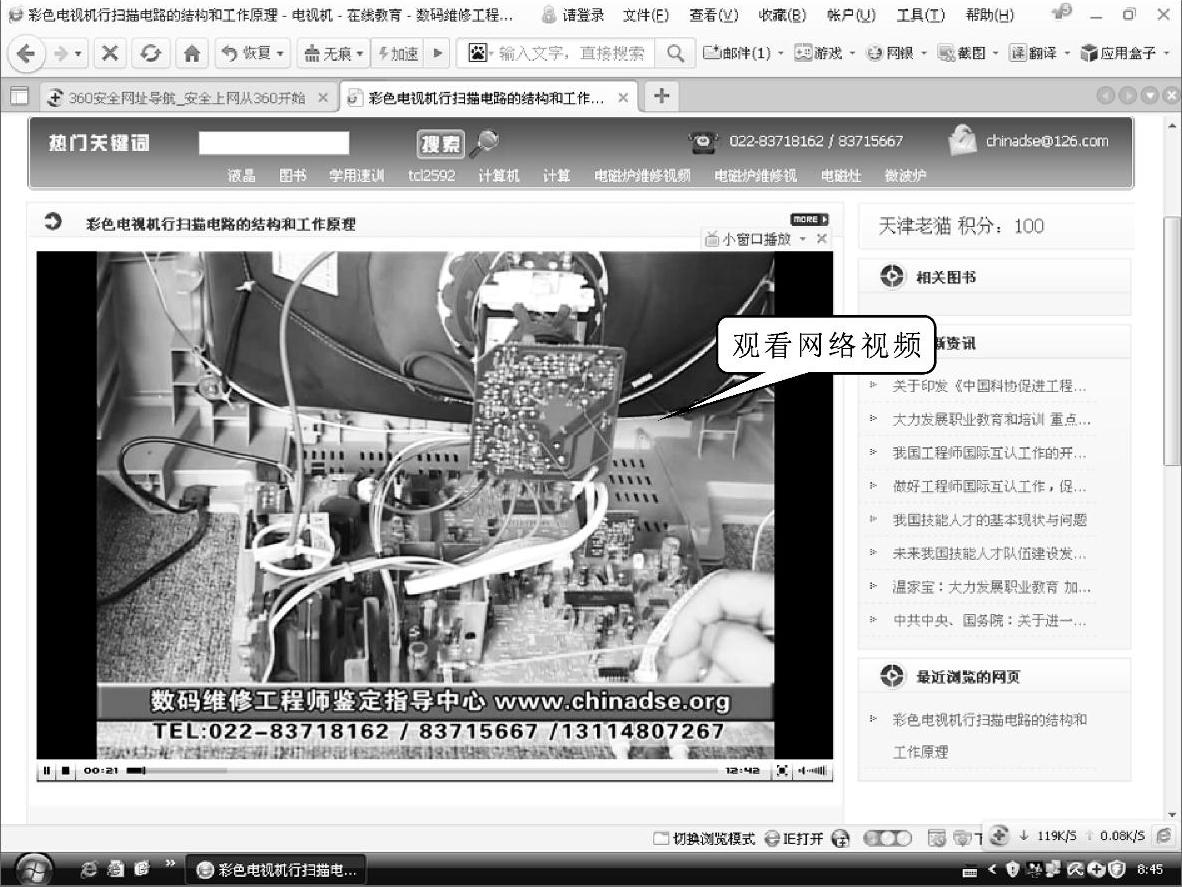Click the Internet Explorer quick launch icon

tap(88, 869)
